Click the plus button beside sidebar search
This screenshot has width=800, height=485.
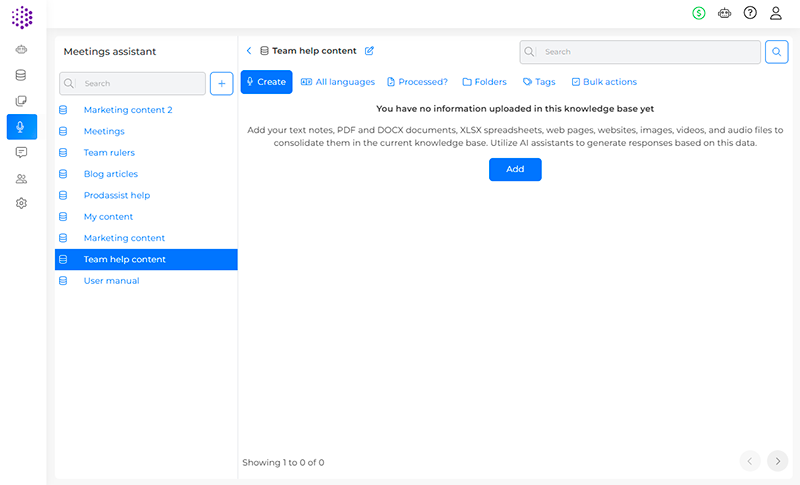[221, 84]
